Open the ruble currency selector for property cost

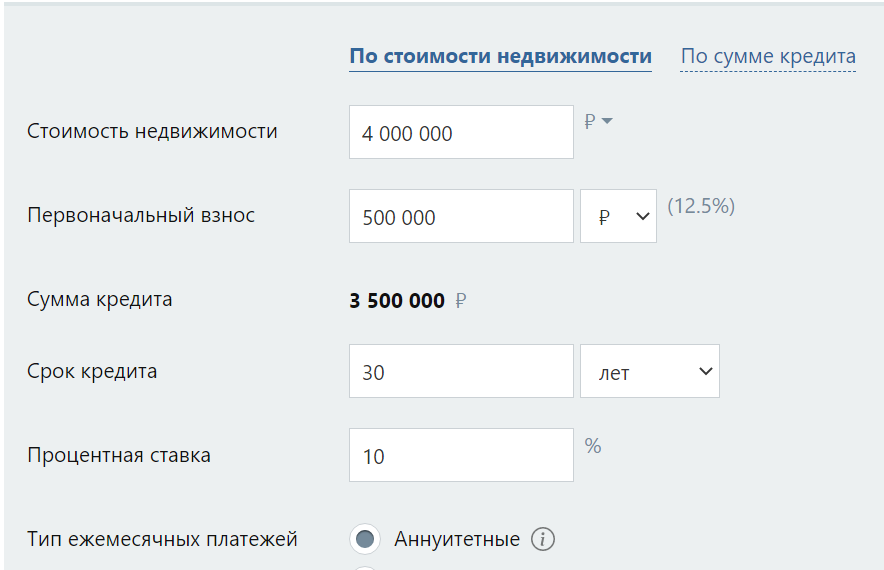598,122
